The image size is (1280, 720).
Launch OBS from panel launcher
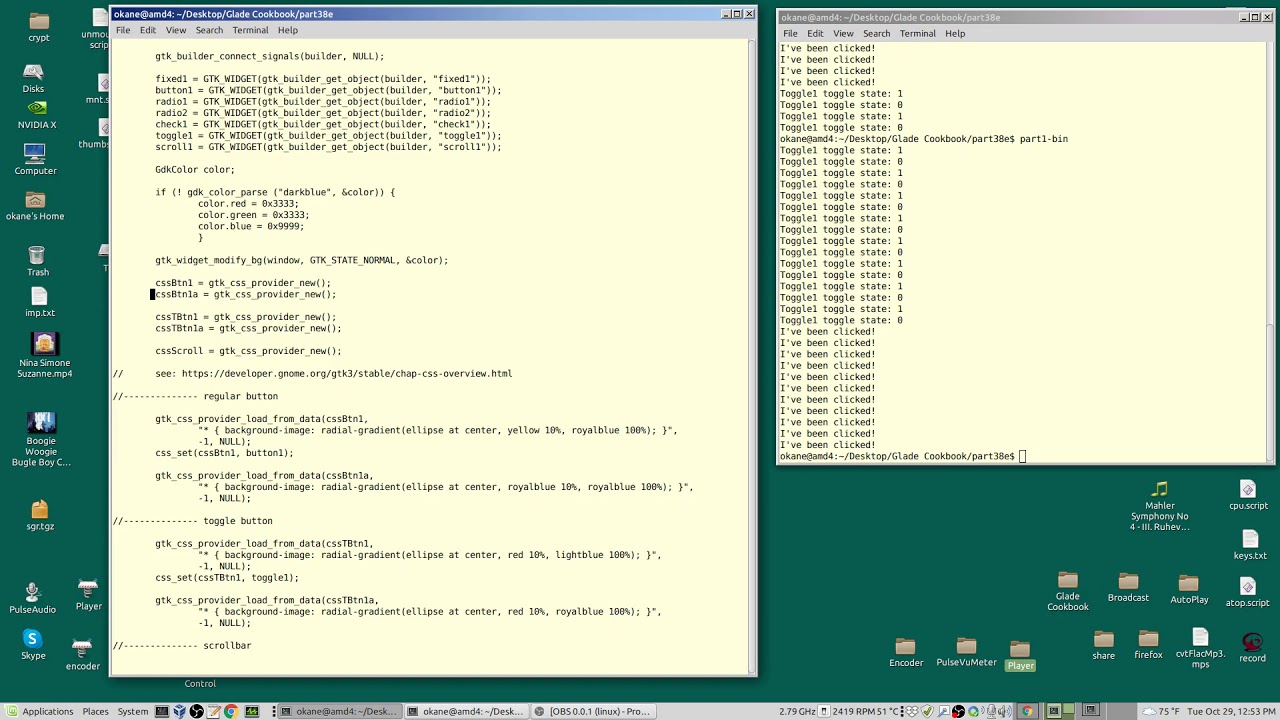196,711
